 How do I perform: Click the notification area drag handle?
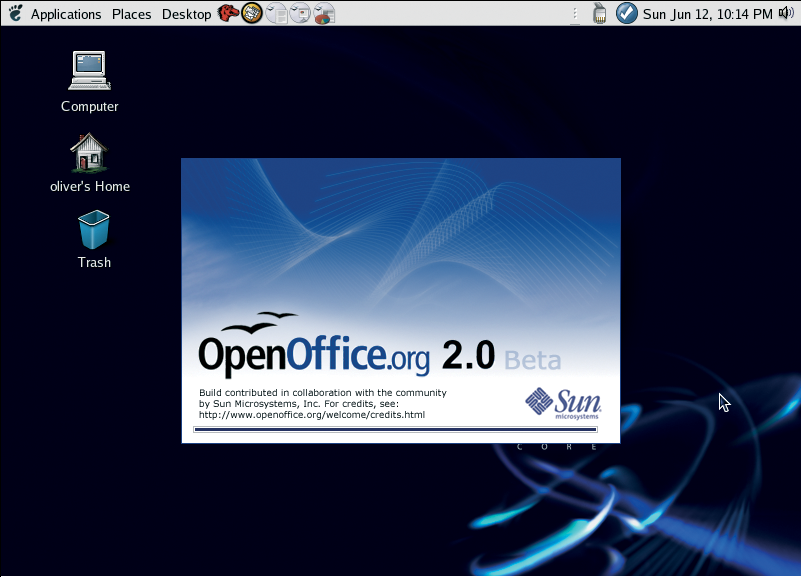(x=575, y=14)
